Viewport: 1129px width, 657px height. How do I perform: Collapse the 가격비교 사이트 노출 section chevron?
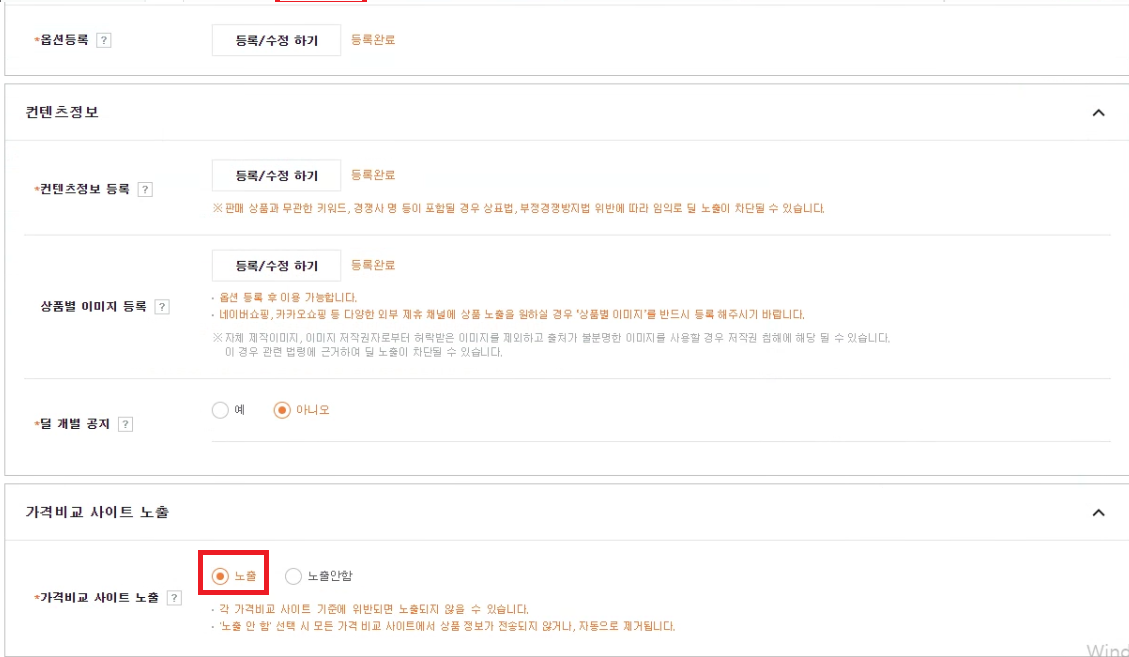(x=1098, y=513)
